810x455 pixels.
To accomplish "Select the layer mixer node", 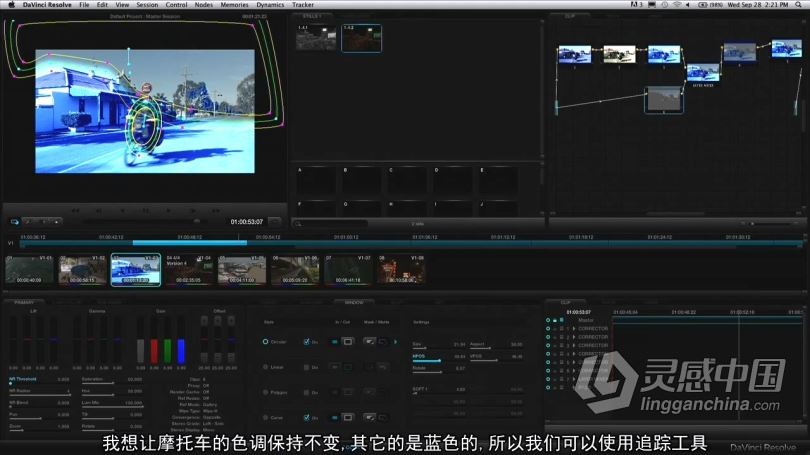I will tap(703, 72).
